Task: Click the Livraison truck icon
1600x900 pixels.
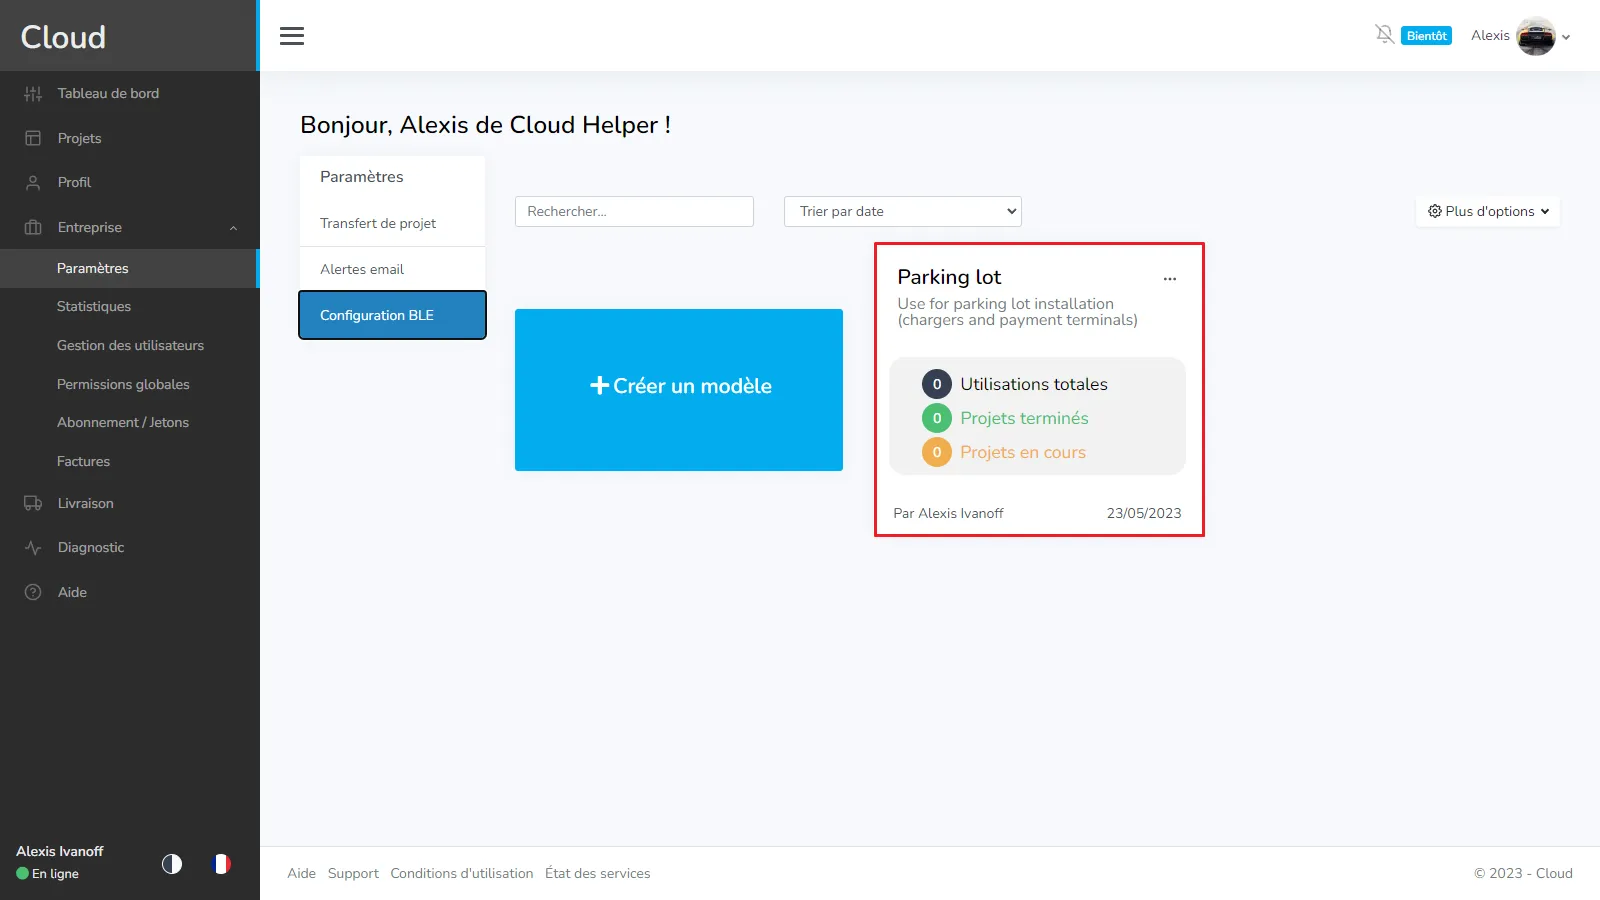Action: pos(33,503)
